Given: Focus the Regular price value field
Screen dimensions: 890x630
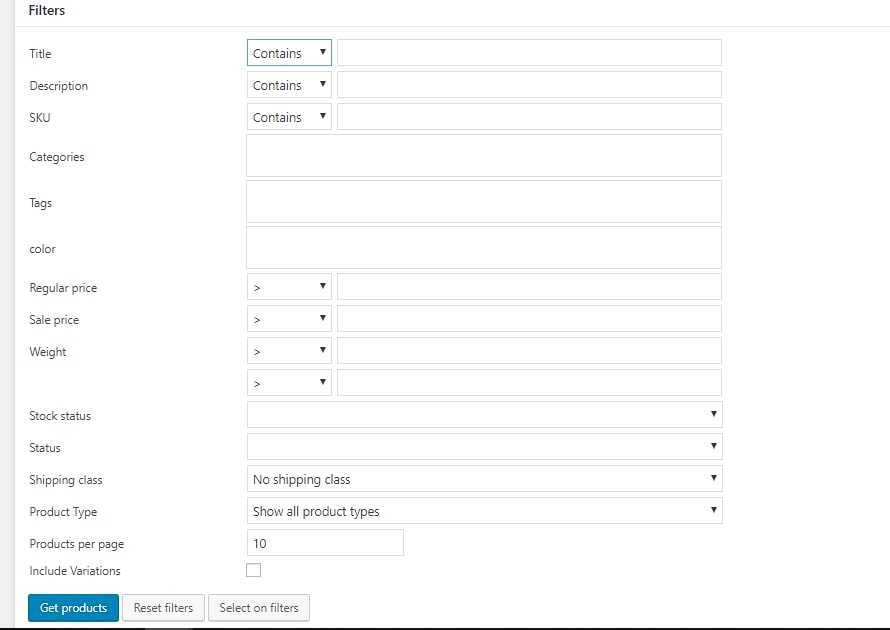Looking at the screenshot, I should (529, 287).
